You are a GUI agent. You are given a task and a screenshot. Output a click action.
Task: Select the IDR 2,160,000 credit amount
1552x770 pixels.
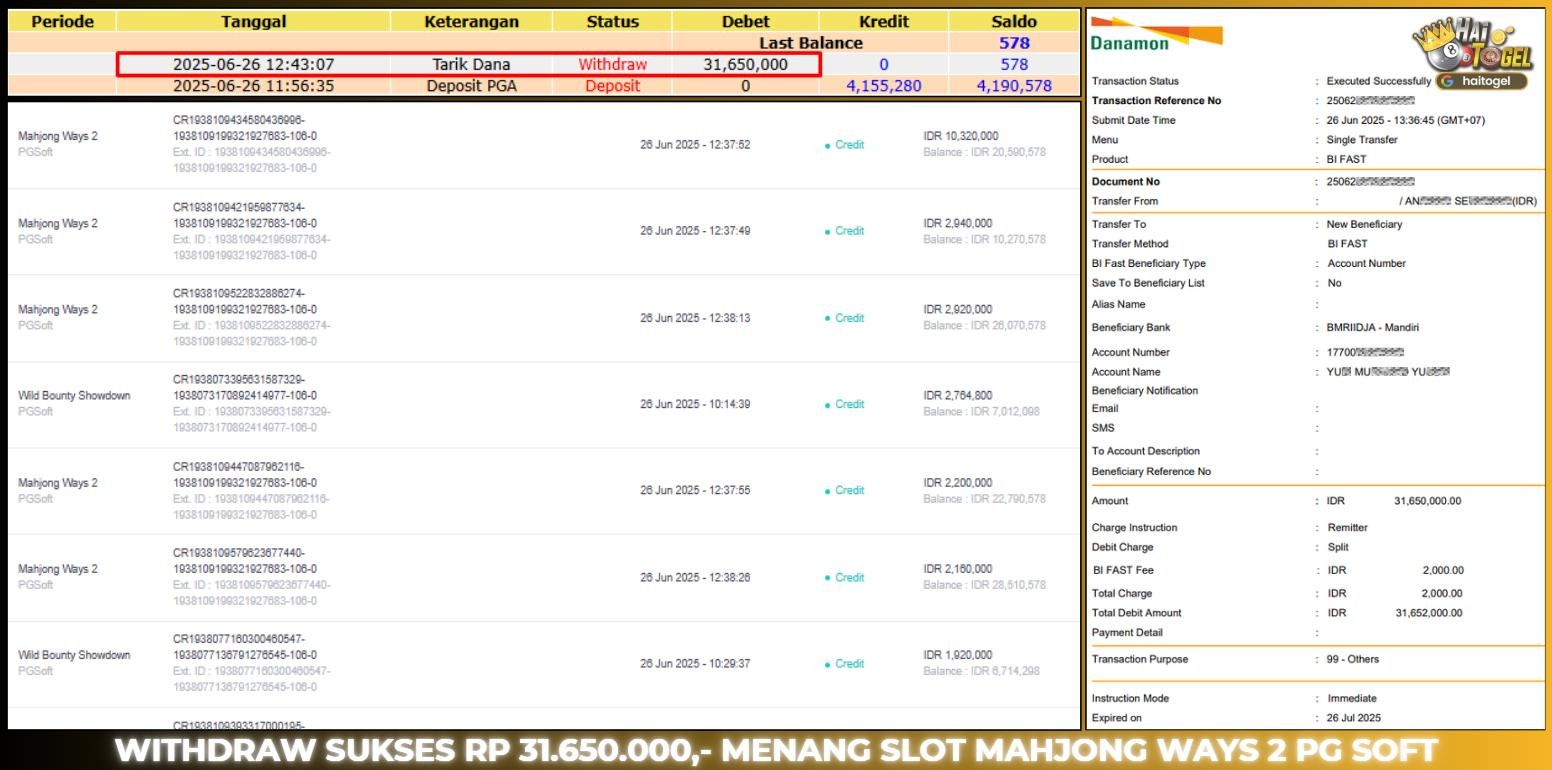coord(958,568)
